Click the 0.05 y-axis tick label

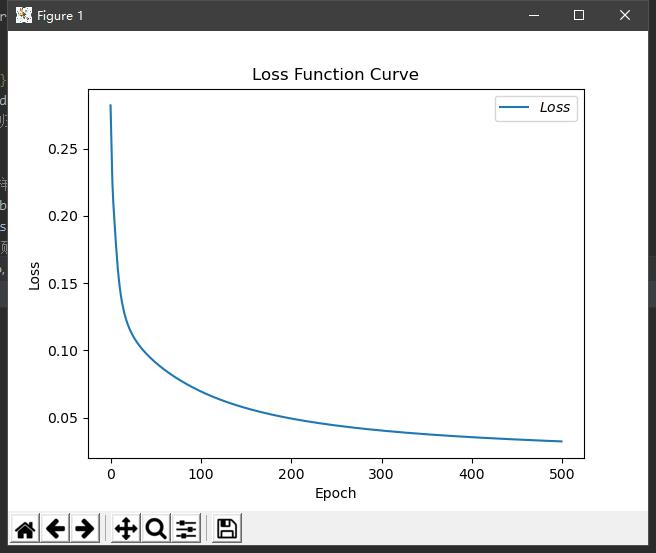coord(63,418)
